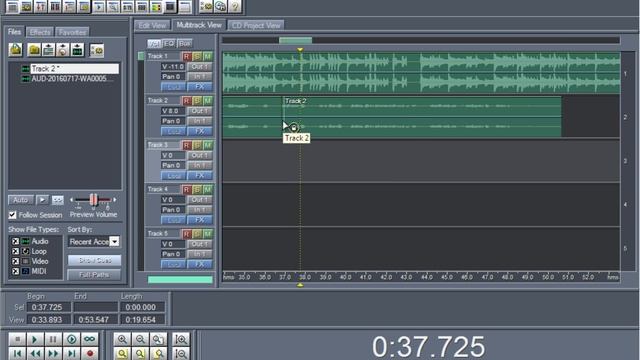Click the Pause transport button

[x=53, y=339]
